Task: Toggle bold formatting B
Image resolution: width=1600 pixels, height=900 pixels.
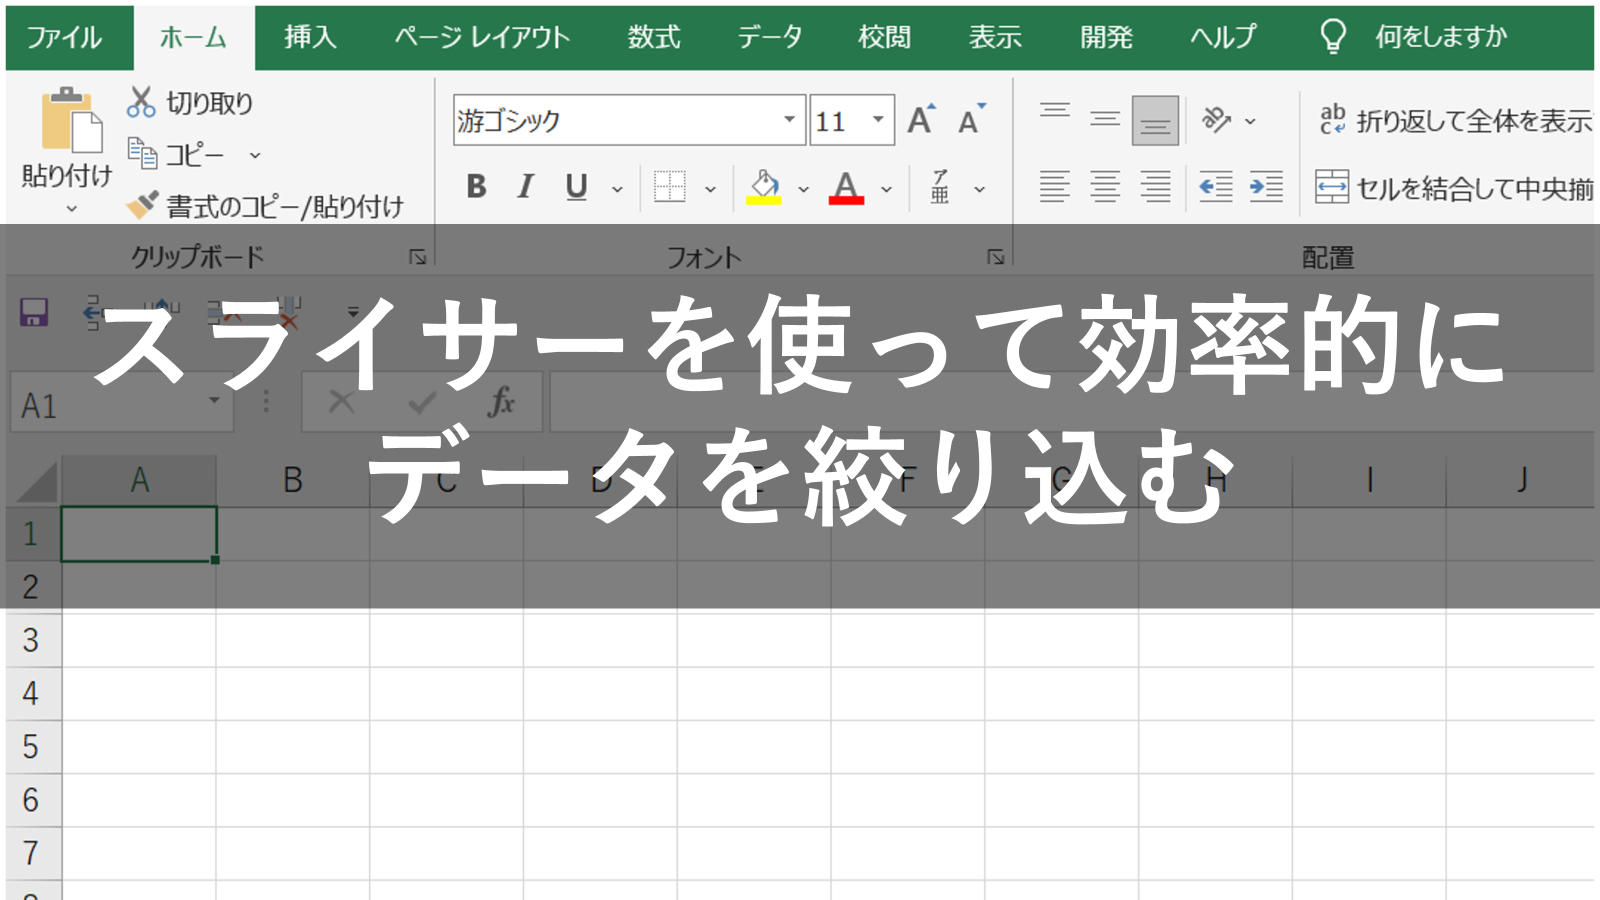Action: point(476,187)
